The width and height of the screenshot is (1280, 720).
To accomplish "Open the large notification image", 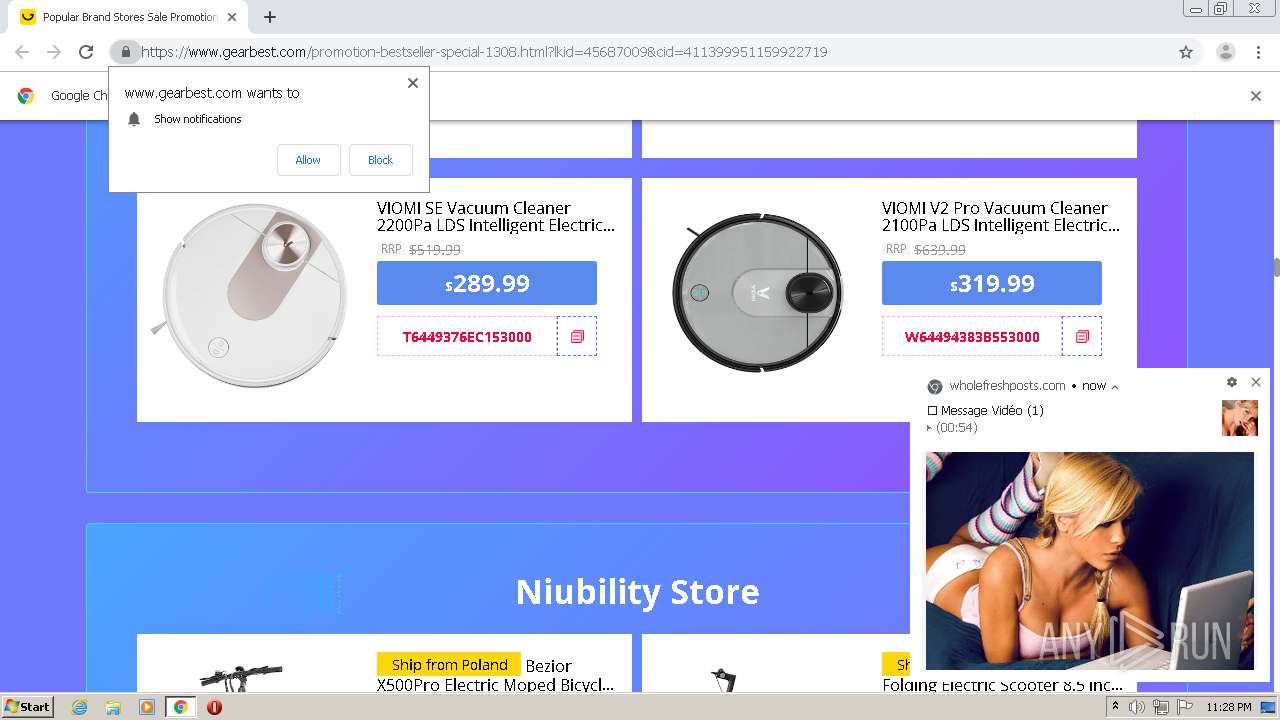I will (x=1090, y=561).
